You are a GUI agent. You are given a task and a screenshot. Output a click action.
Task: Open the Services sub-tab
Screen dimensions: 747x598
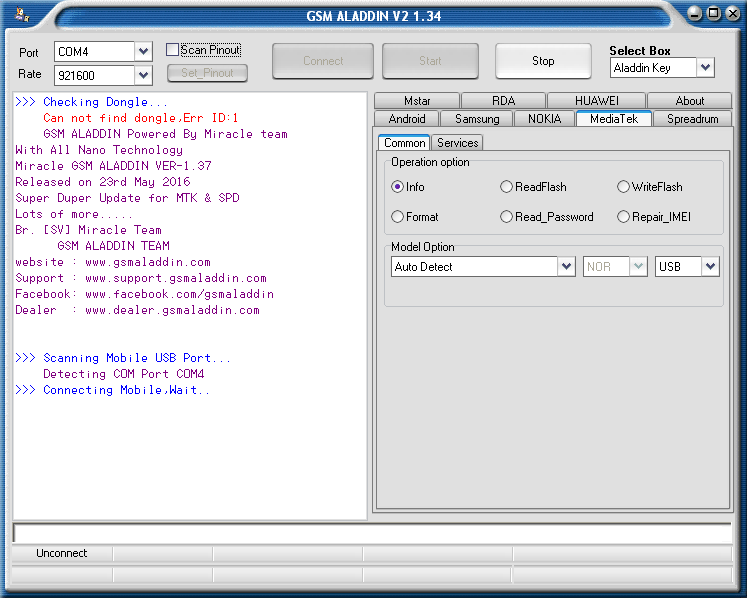pos(457,142)
